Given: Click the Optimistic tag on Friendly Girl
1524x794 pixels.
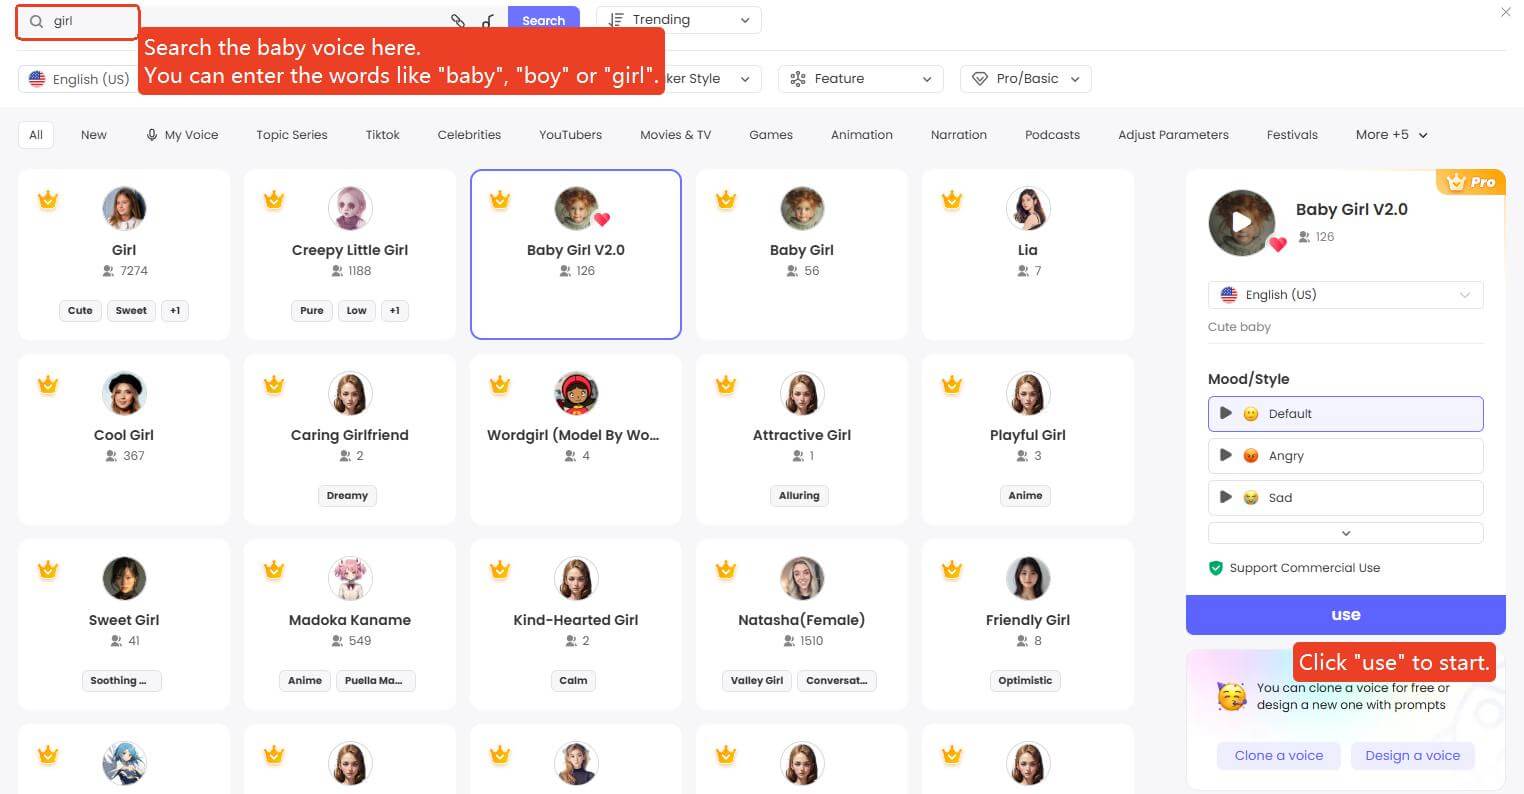Looking at the screenshot, I should coord(1025,681).
